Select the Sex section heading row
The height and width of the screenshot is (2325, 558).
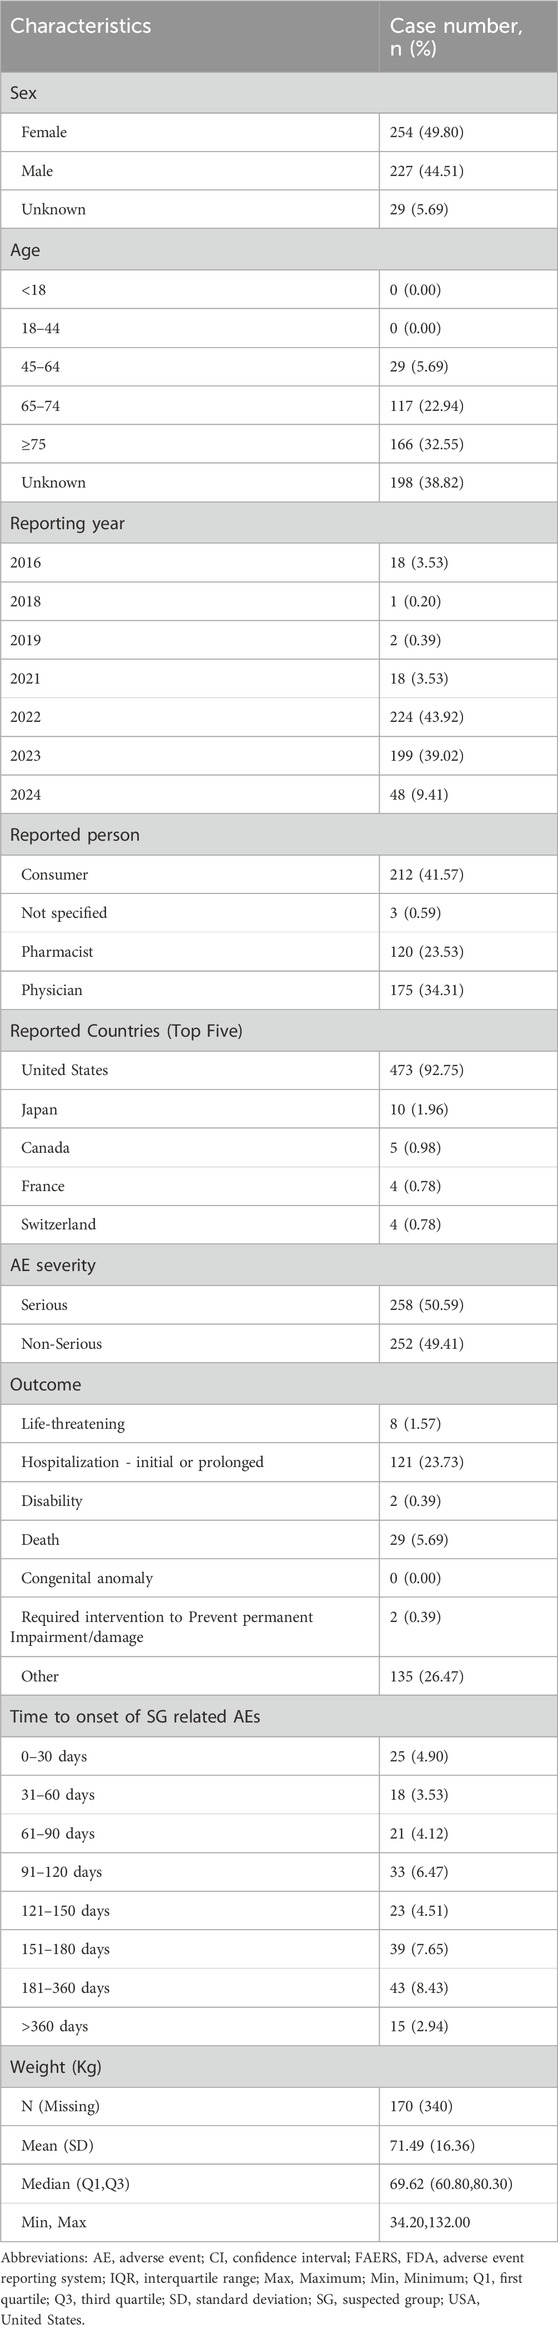click(279, 92)
